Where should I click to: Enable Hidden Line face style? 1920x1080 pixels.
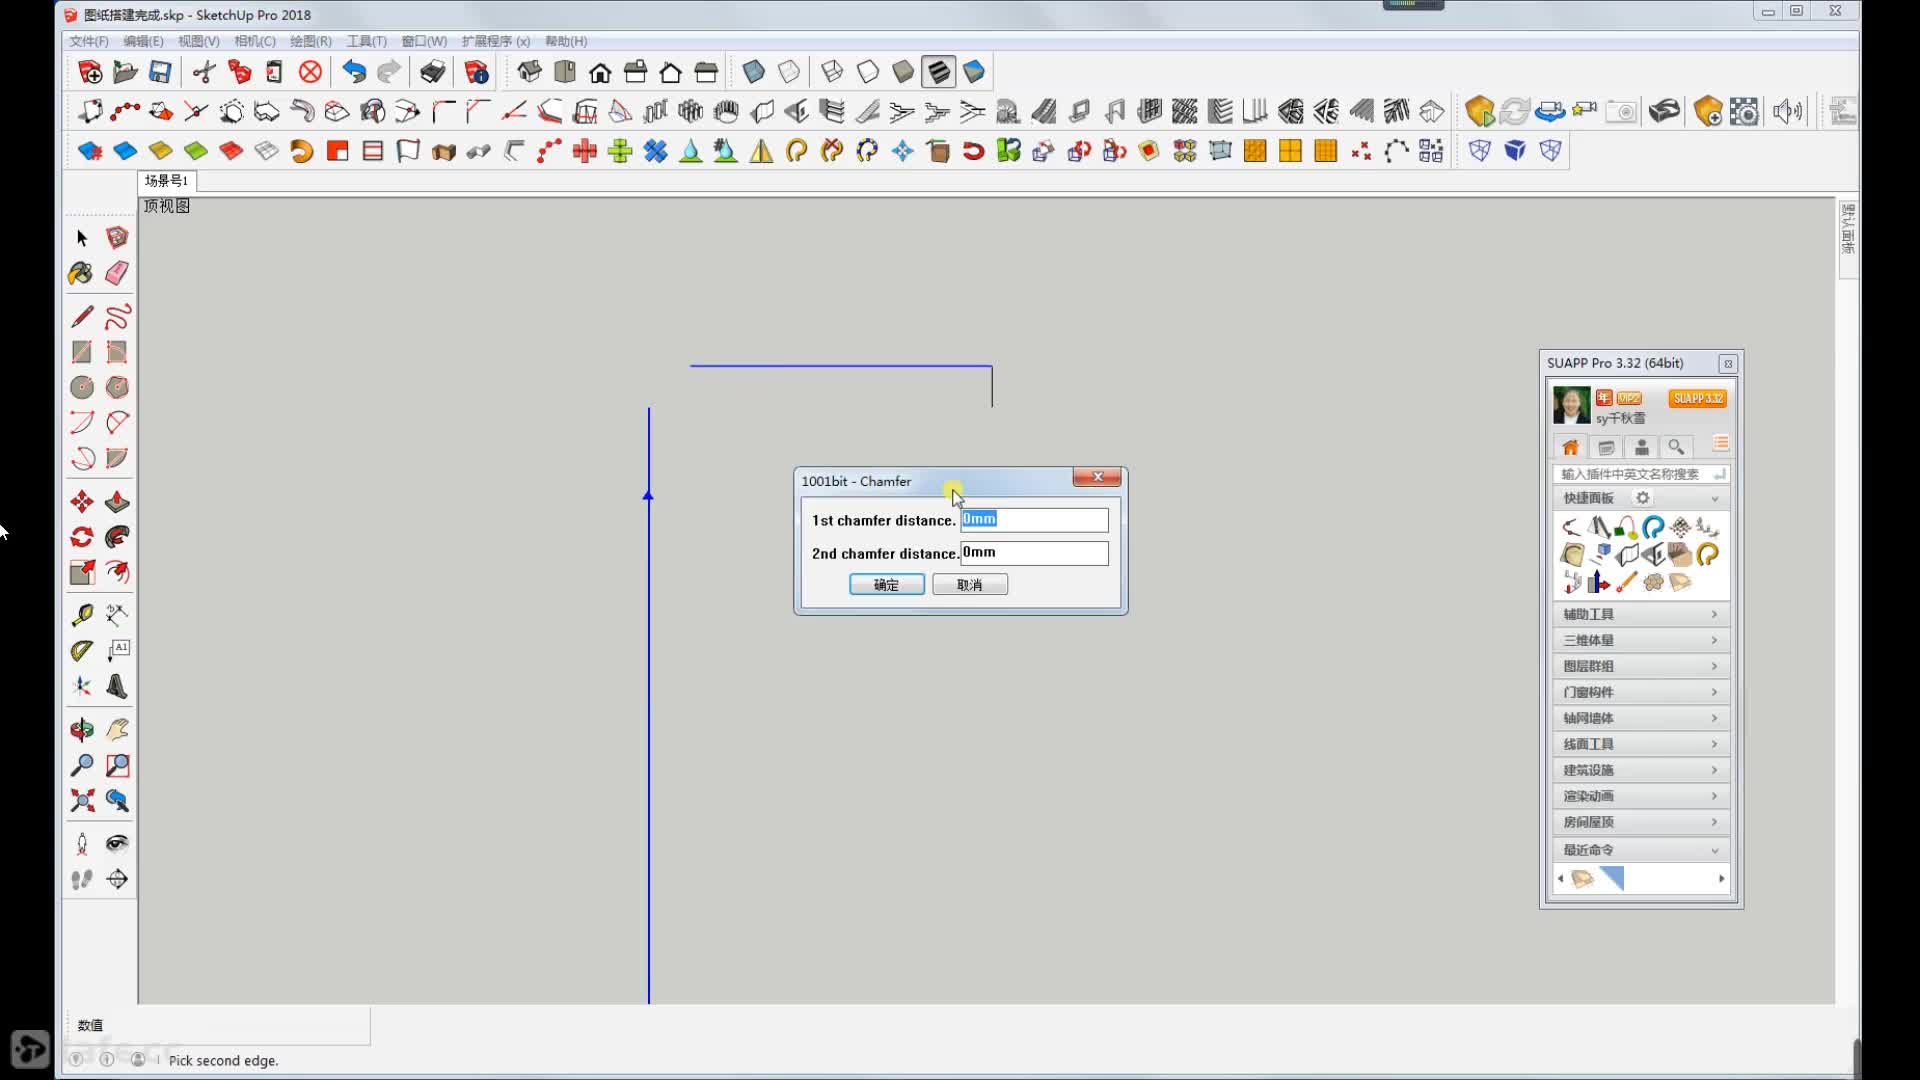point(867,72)
